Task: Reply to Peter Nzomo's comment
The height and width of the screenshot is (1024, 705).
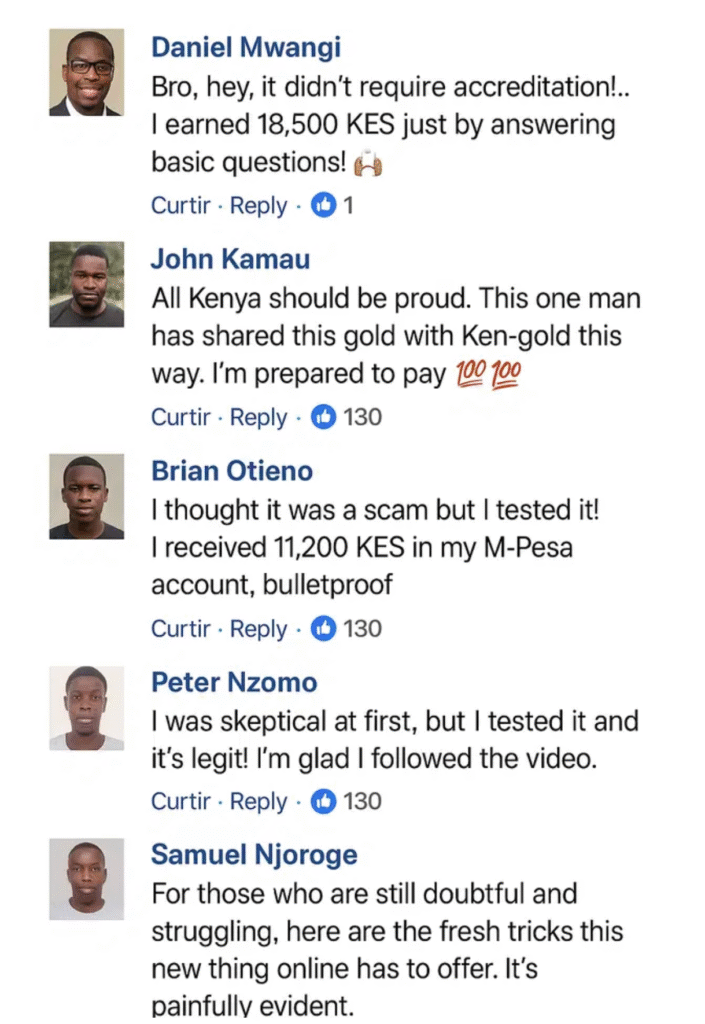Action: (x=258, y=801)
